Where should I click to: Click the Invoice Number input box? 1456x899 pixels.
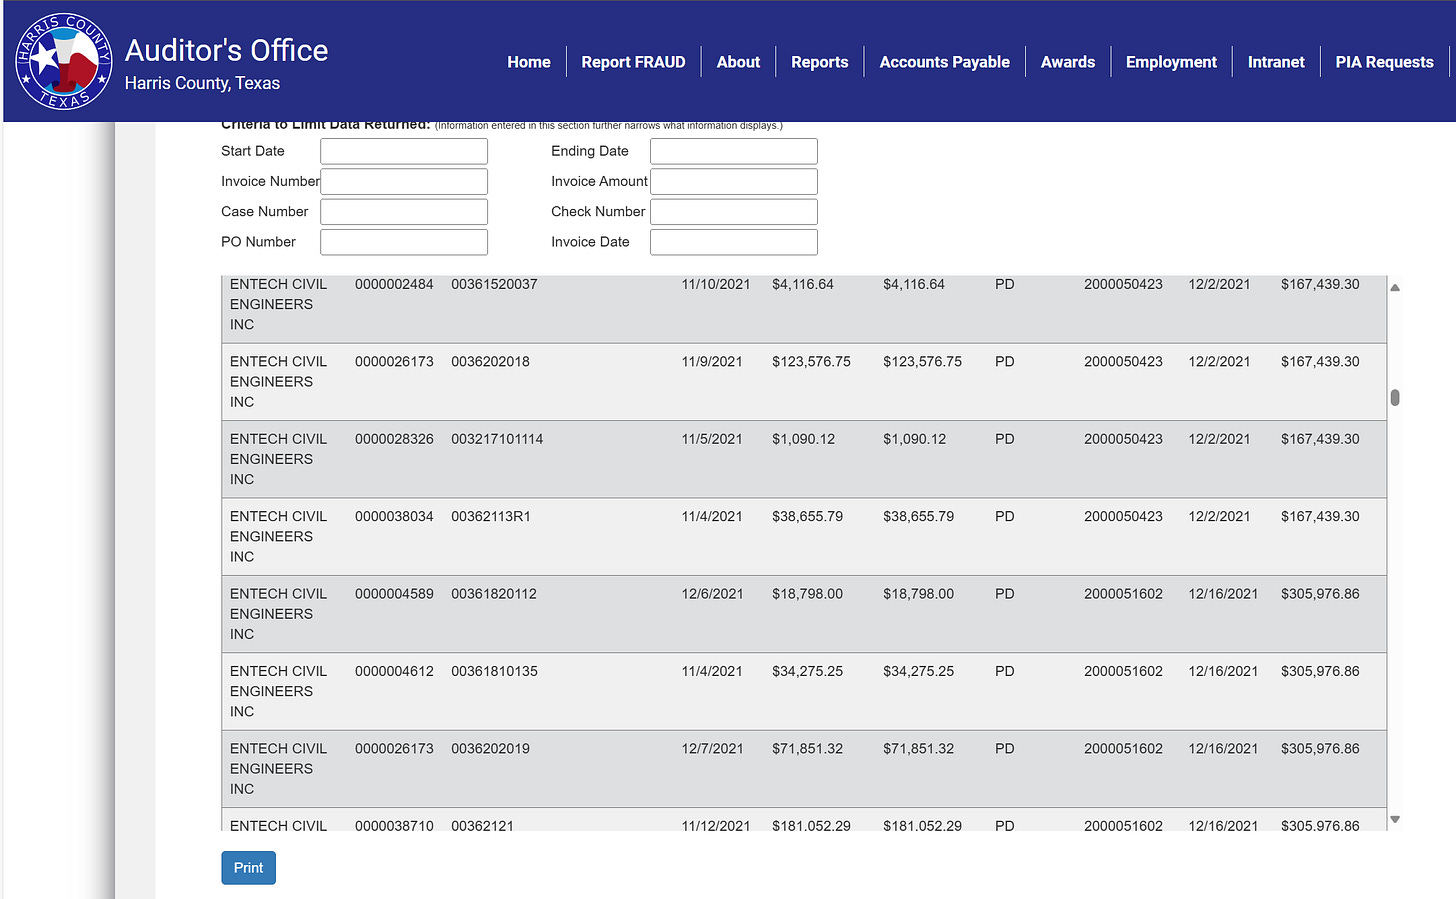404,181
